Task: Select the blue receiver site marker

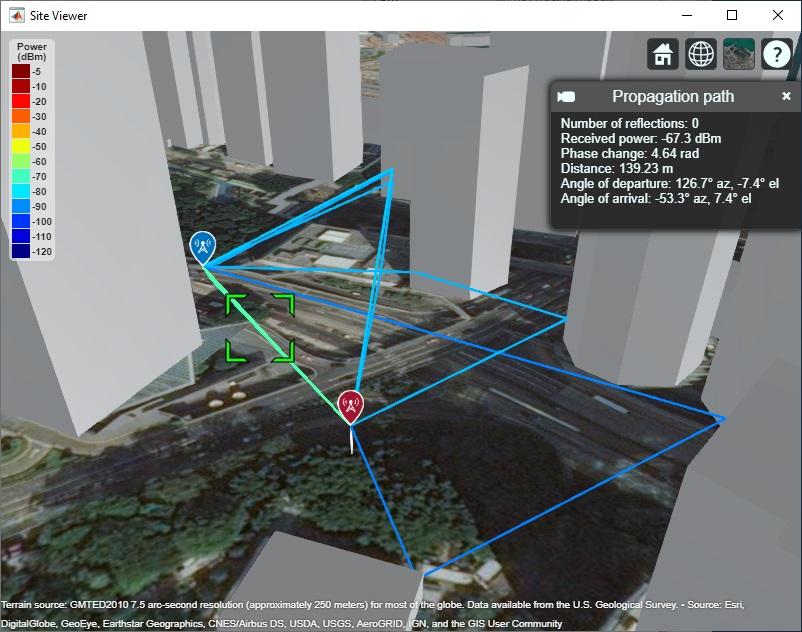Action: pos(203,247)
